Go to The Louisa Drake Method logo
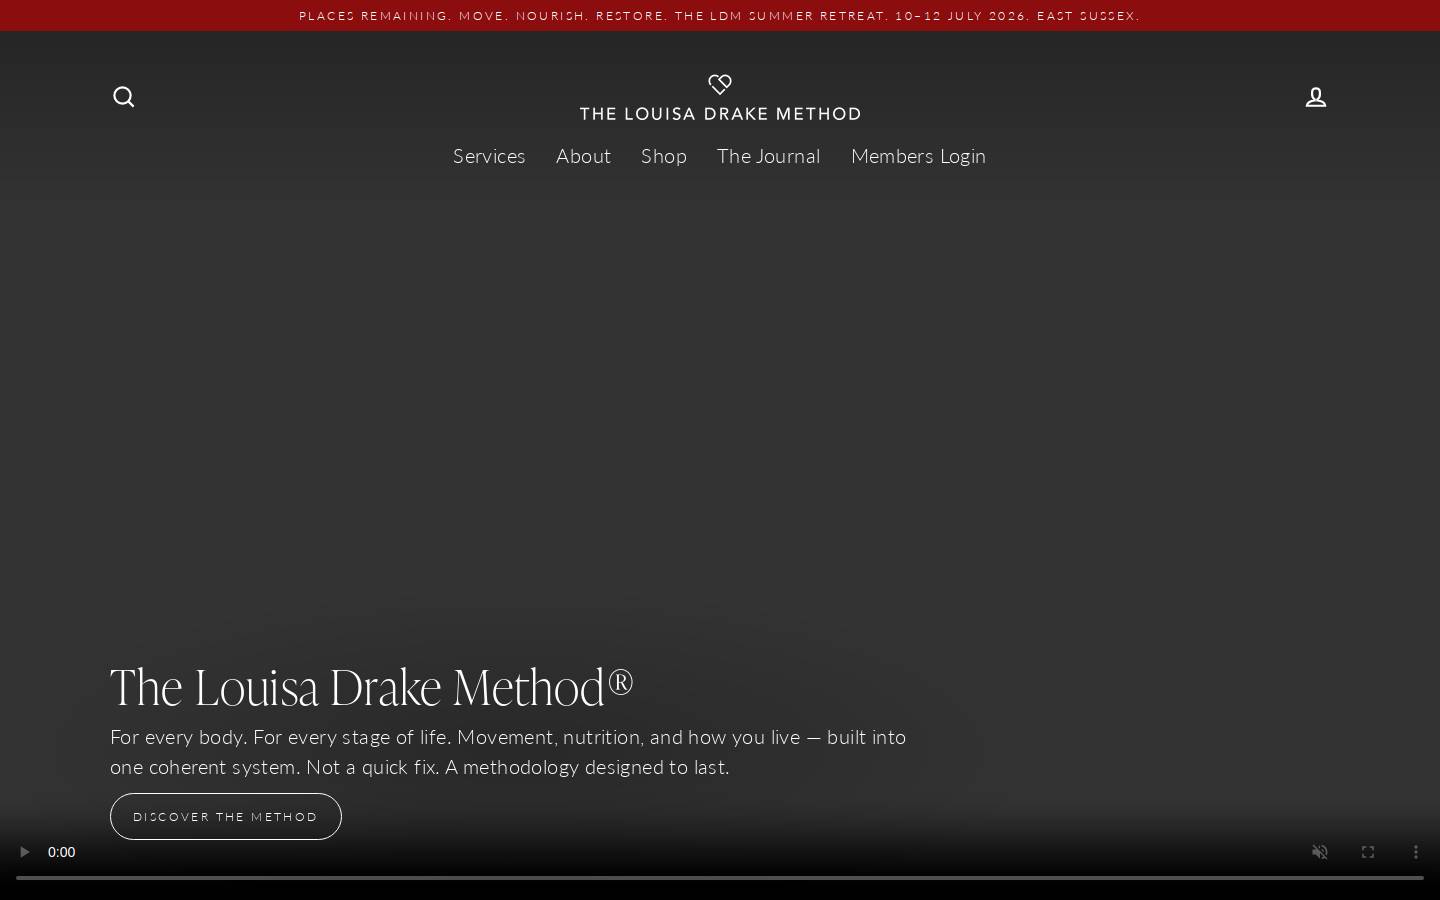Image resolution: width=1440 pixels, height=900 pixels. [720, 98]
